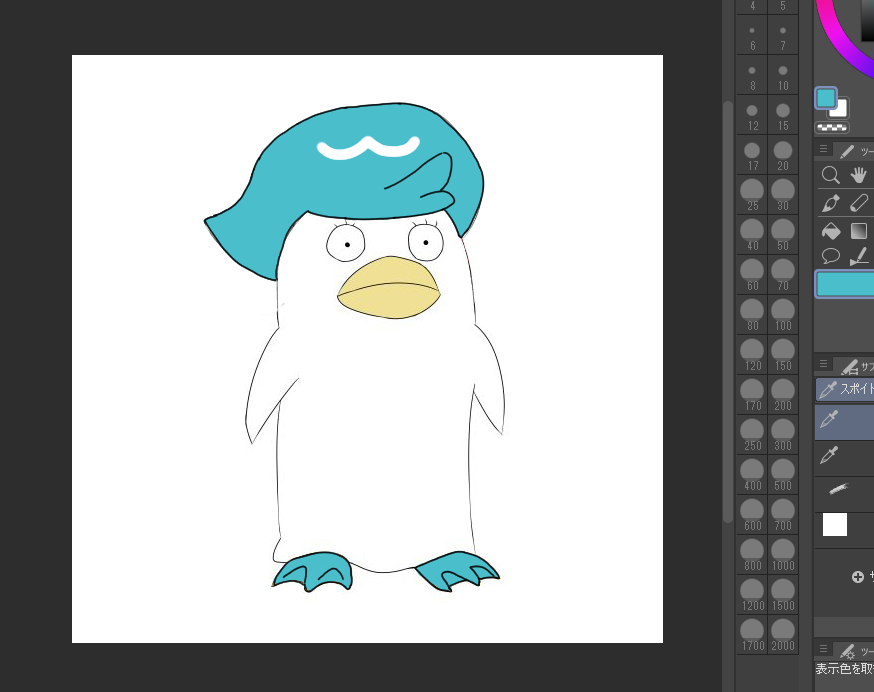The width and height of the screenshot is (874, 692).
Task: Choose brush size 10
Action: tap(783, 75)
